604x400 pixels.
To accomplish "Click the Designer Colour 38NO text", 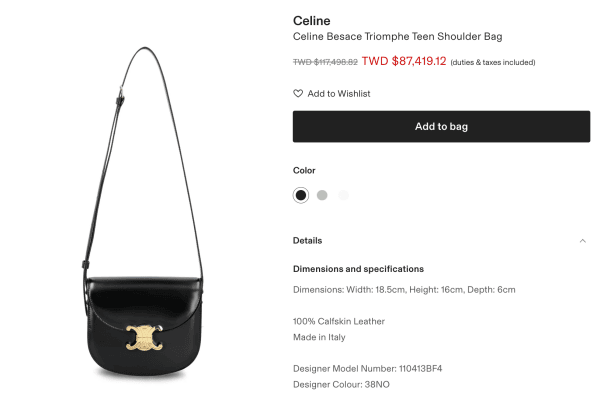I will pos(341,385).
